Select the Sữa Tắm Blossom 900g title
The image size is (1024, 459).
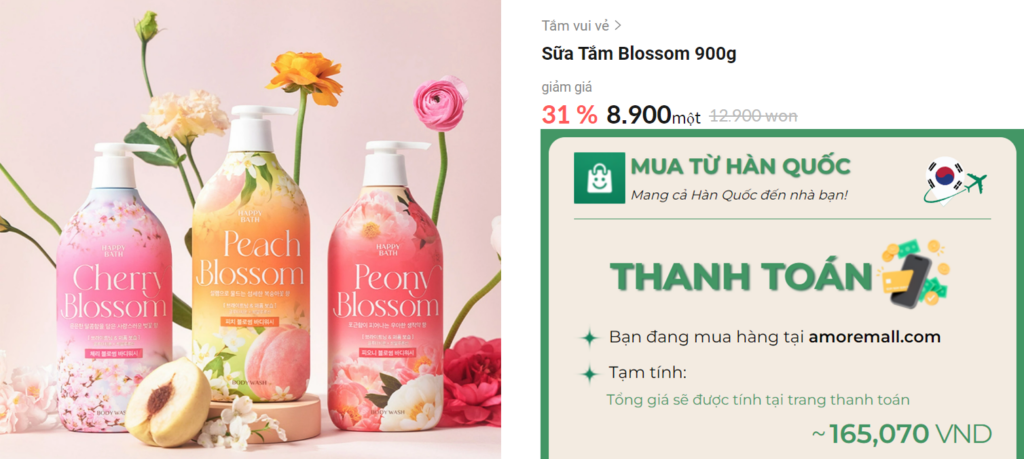639,54
